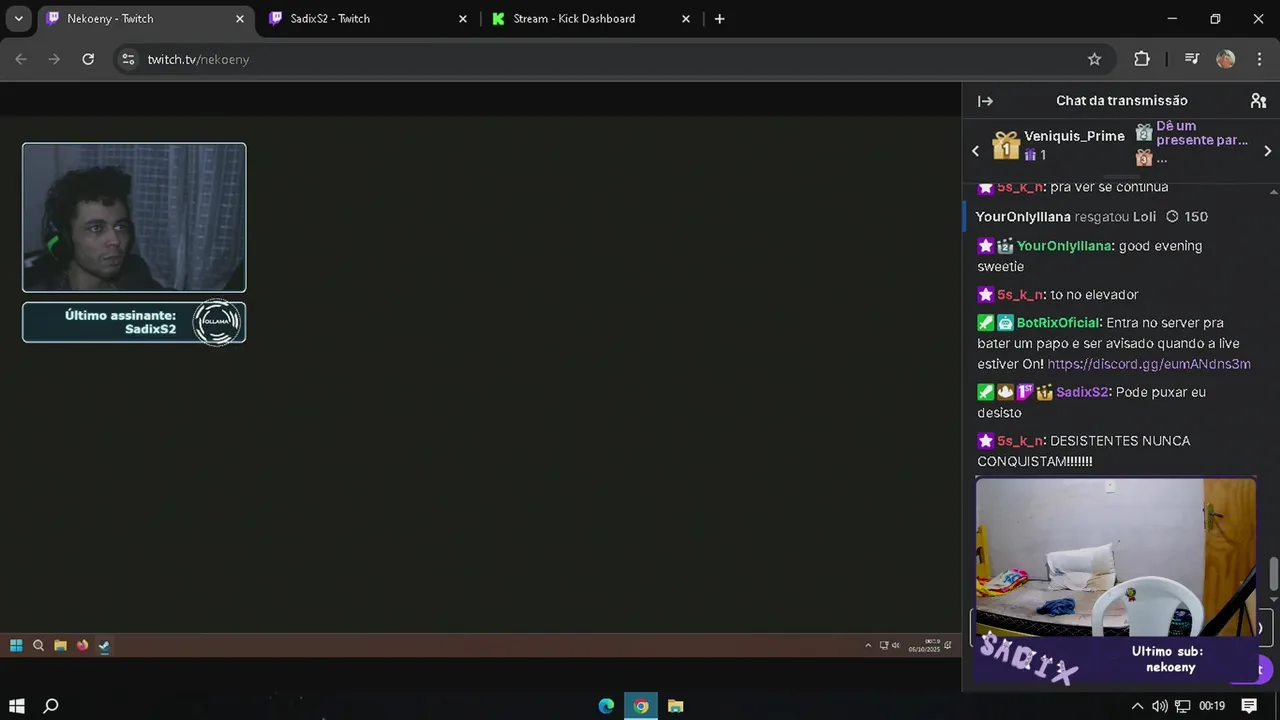This screenshot has height=720, width=1280.
Task: Open the discord.gg invite link
Action: click(1149, 364)
